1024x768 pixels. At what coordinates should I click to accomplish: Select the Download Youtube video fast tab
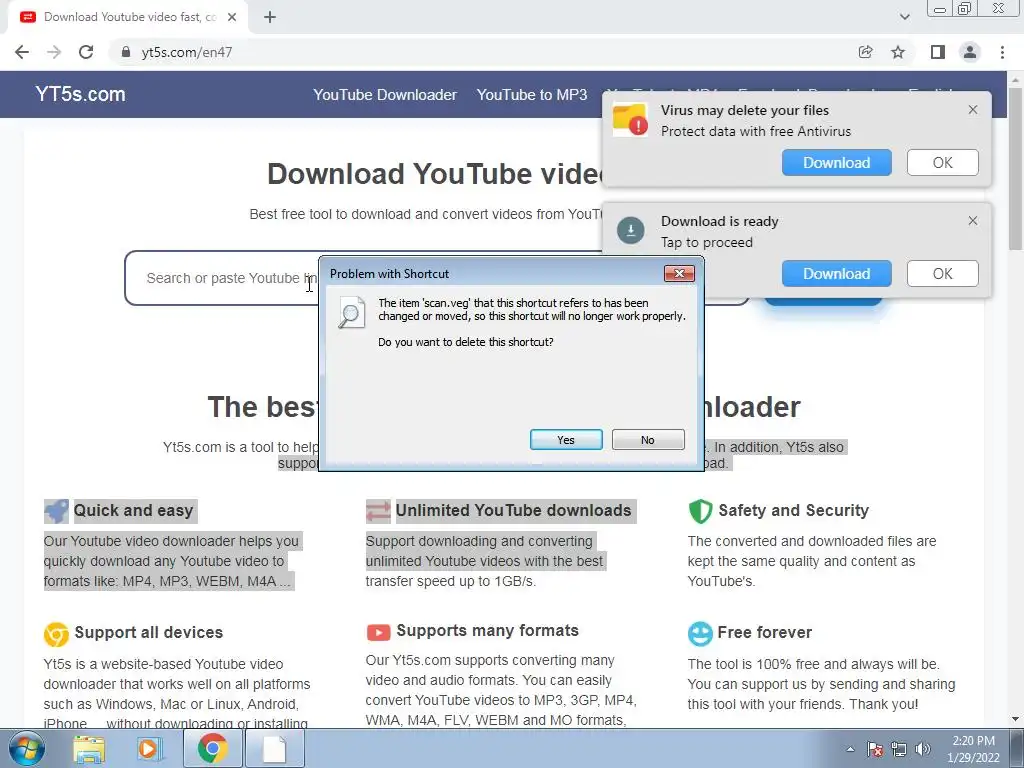coord(128,17)
